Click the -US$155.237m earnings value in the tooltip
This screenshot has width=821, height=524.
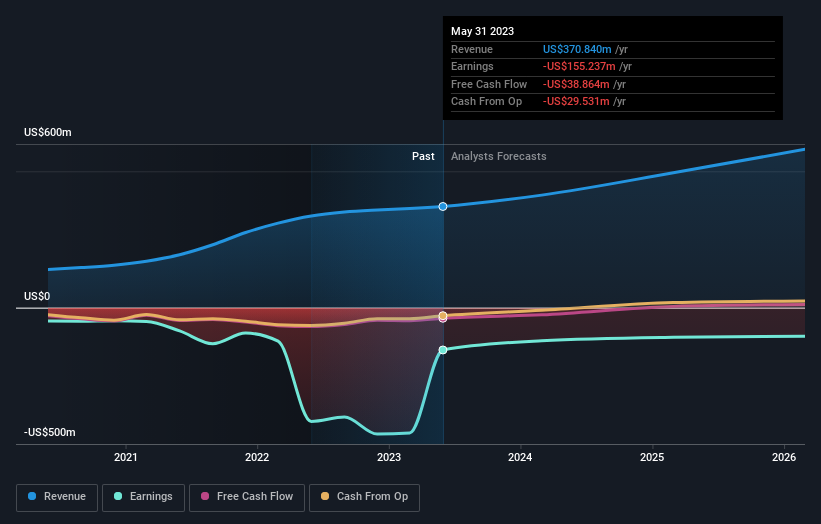579,66
